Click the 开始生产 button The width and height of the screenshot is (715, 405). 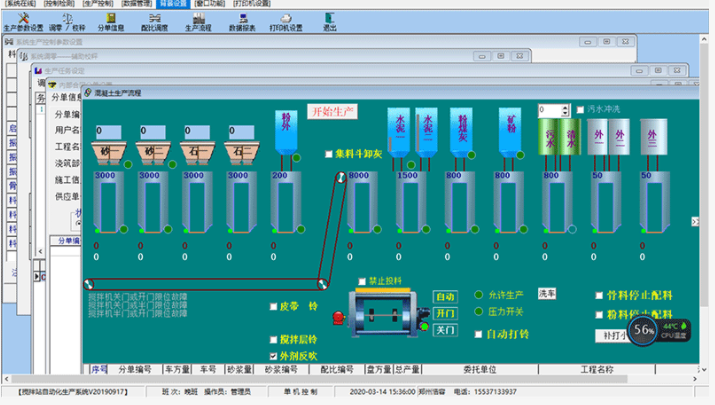(332, 112)
